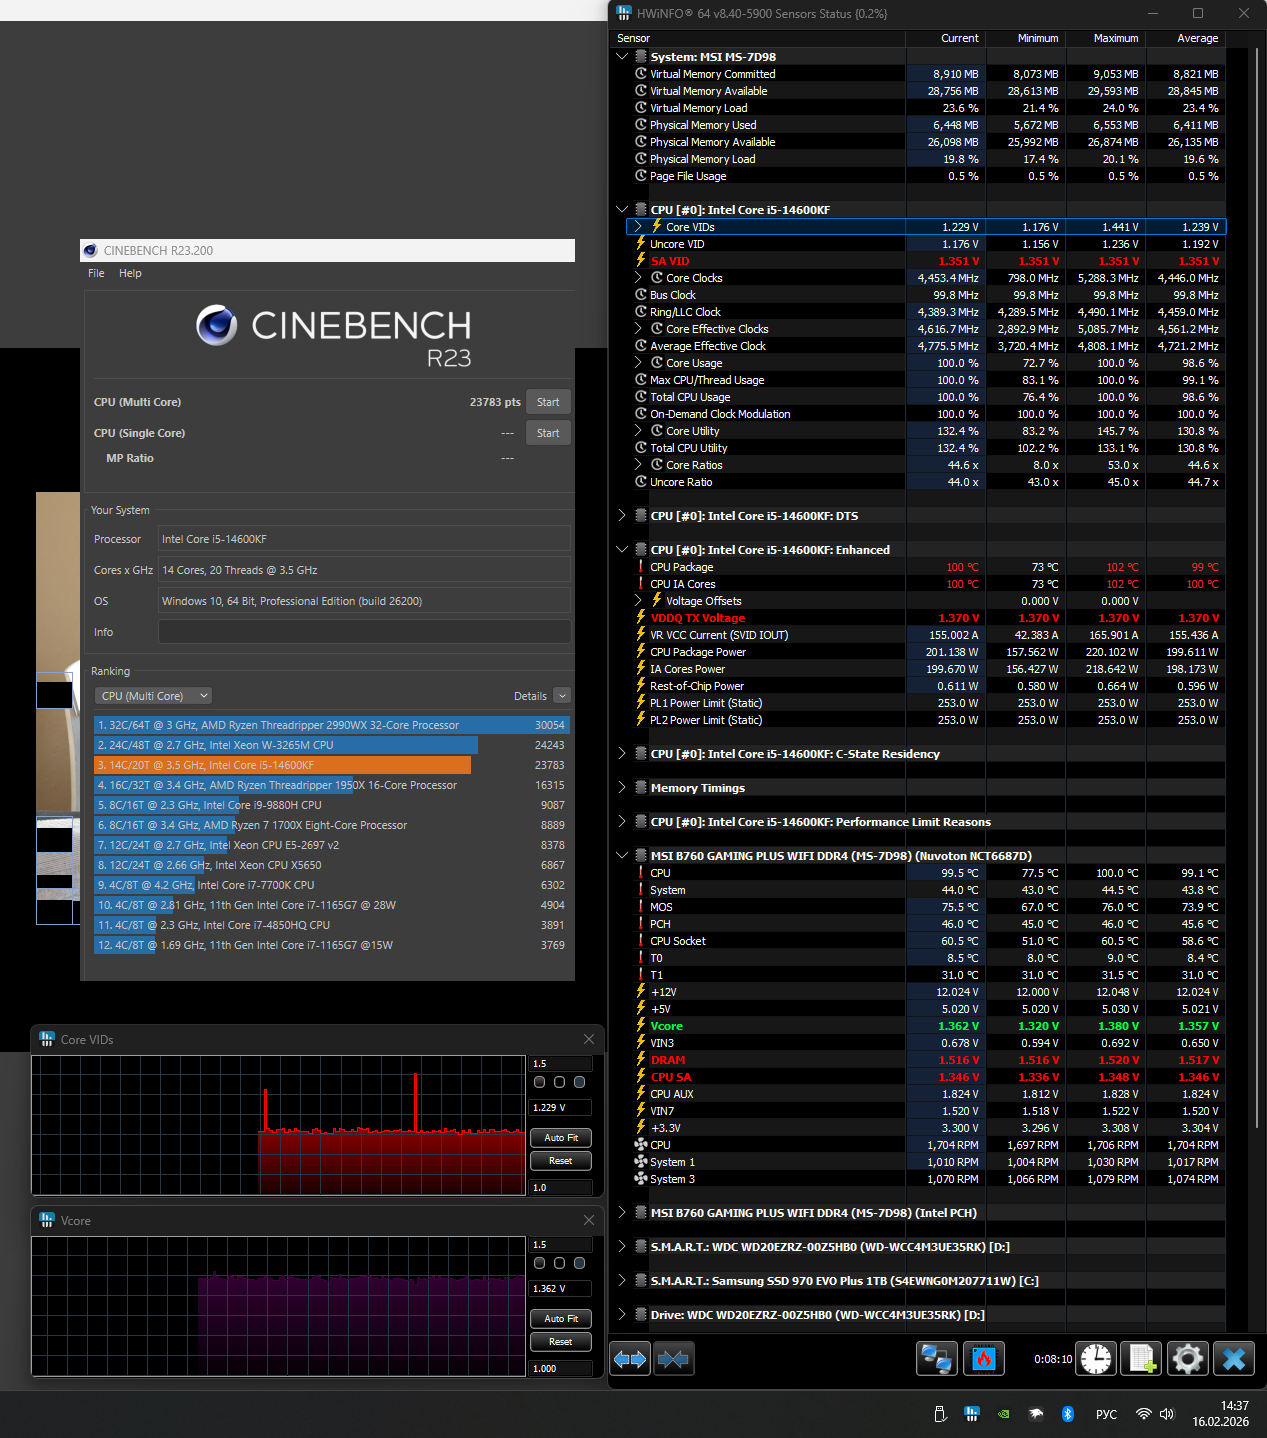The width and height of the screenshot is (1267, 1438).
Task: Click the Cinebench logo sphere icon
Action: coord(217,325)
